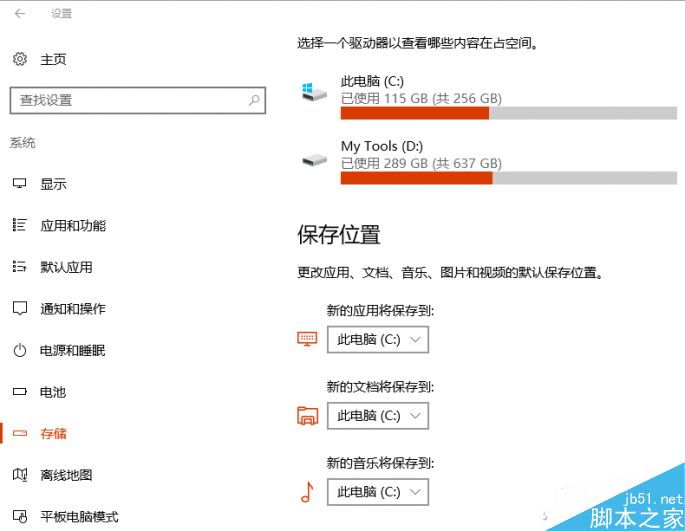Click the search magnifier icon

pos(255,100)
